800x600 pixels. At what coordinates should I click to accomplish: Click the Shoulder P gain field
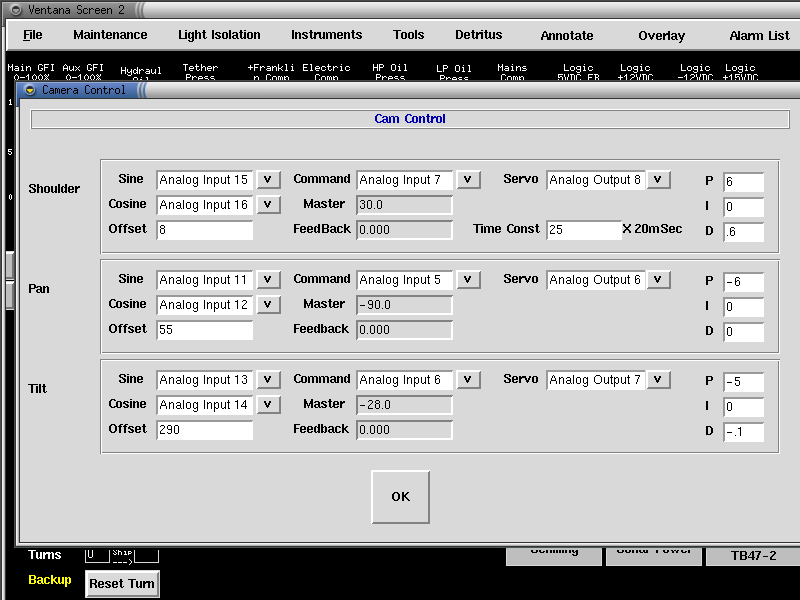pyautogui.click(x=743, y=182)
